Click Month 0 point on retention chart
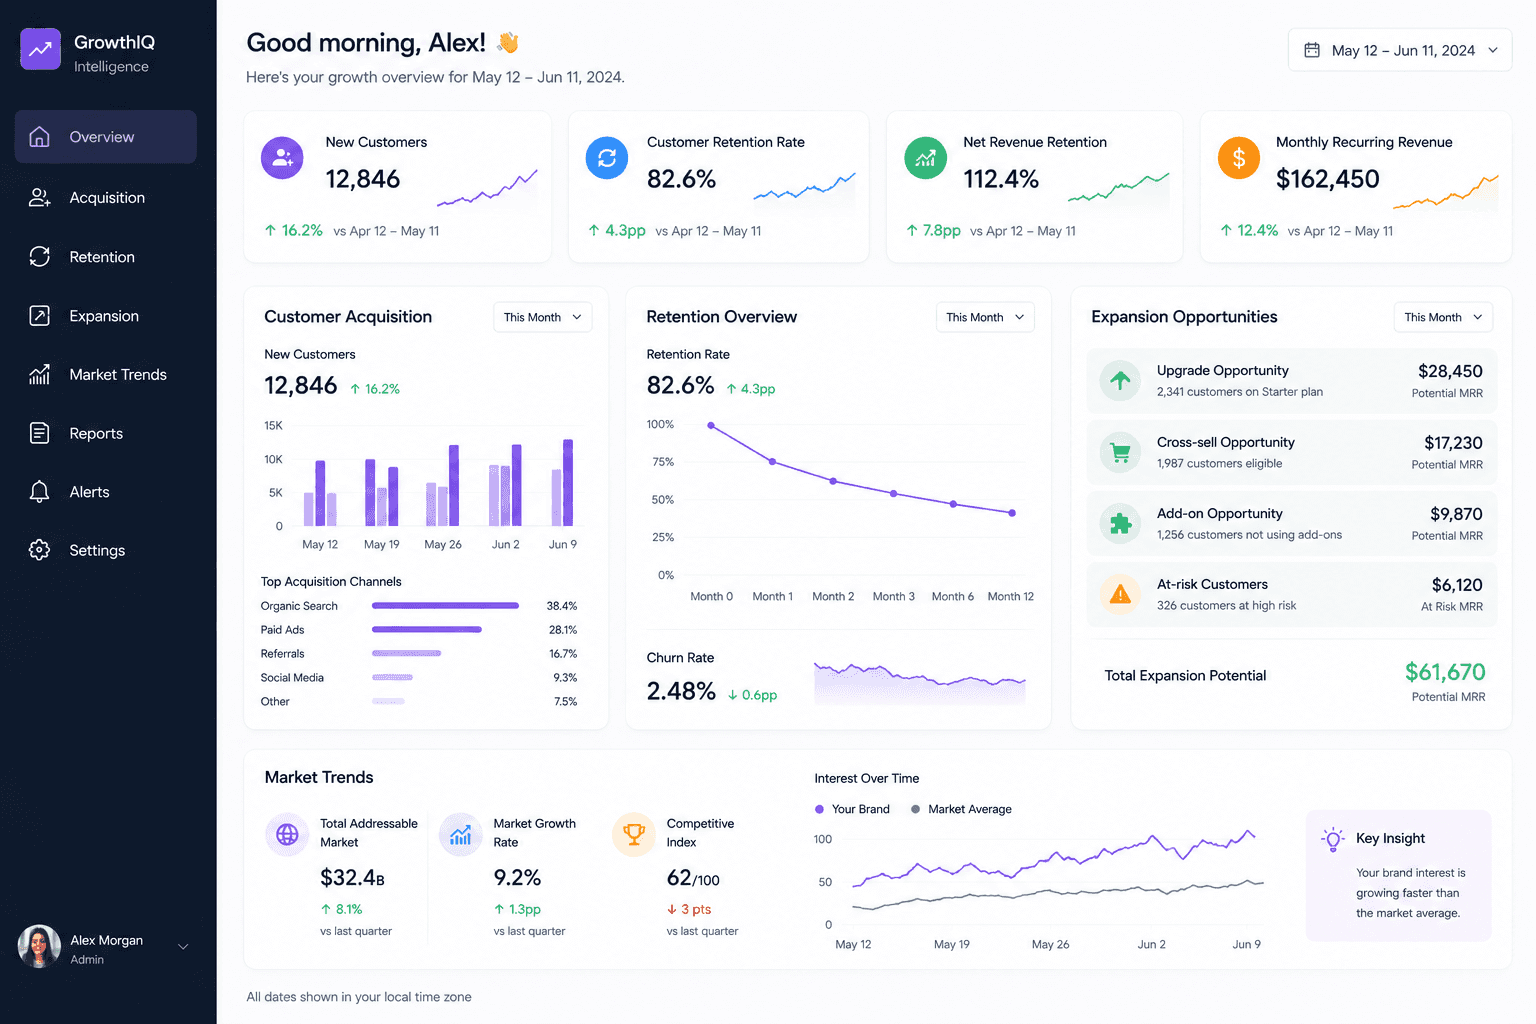 (711, 426)
